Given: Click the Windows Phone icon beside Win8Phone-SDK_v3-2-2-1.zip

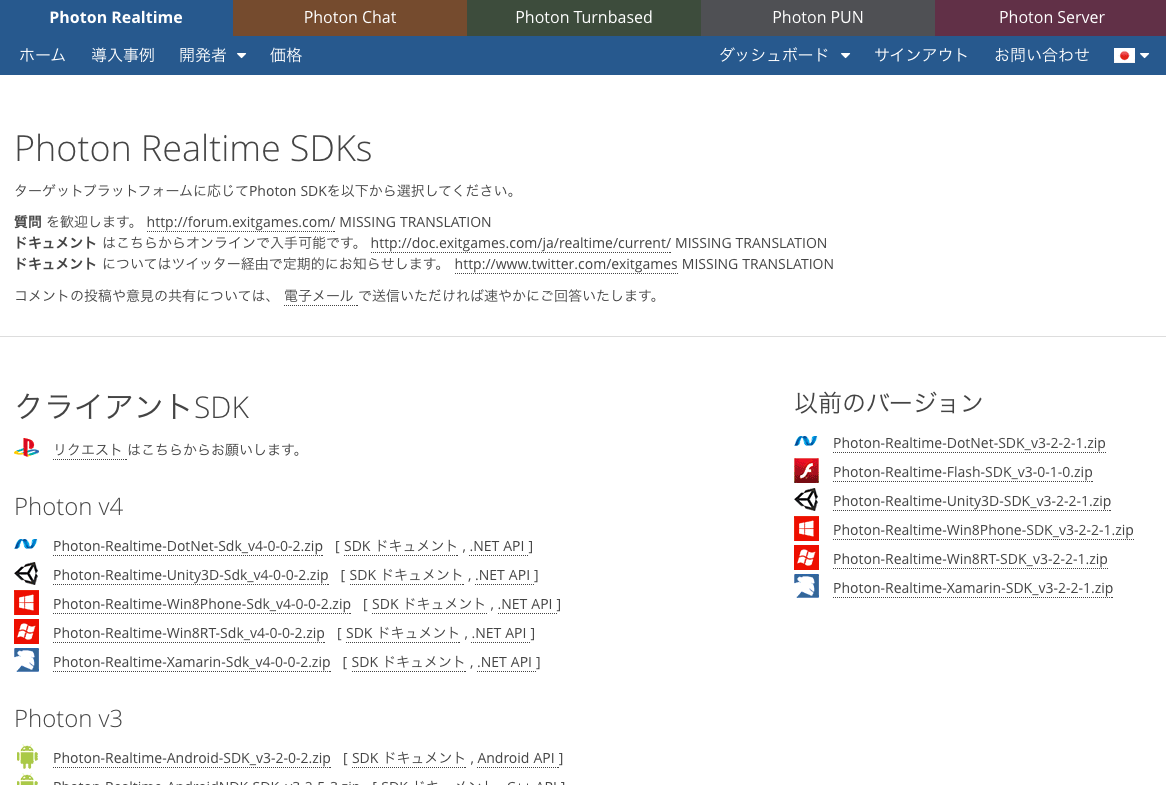Looking at the screenshot, I should [806, 529].
